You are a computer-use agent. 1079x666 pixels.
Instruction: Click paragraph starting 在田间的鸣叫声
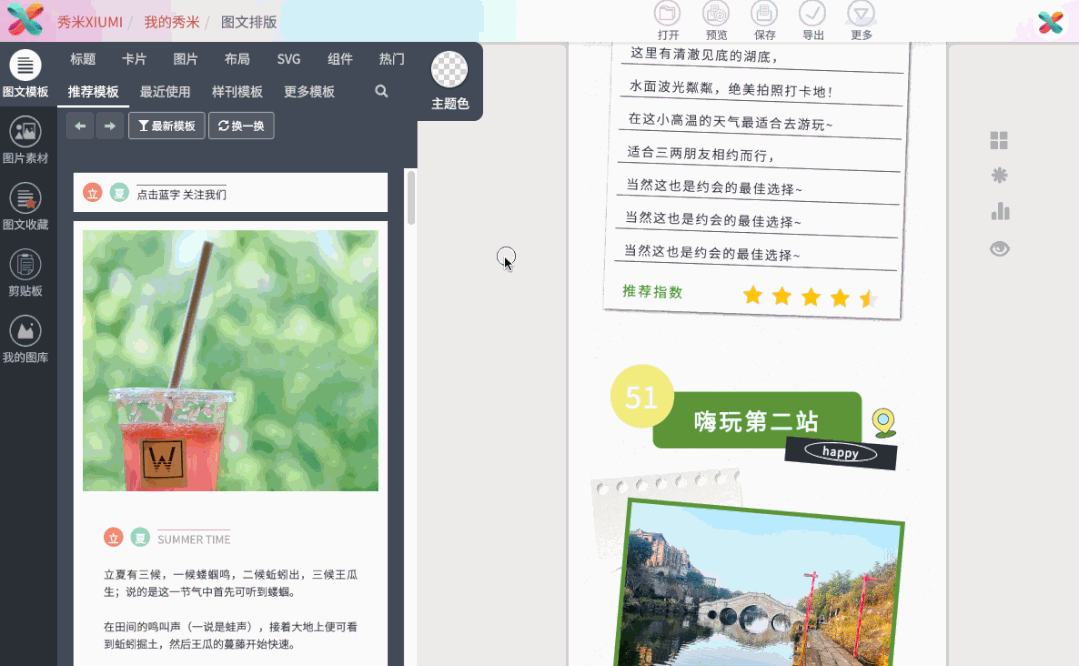point(231,636)
